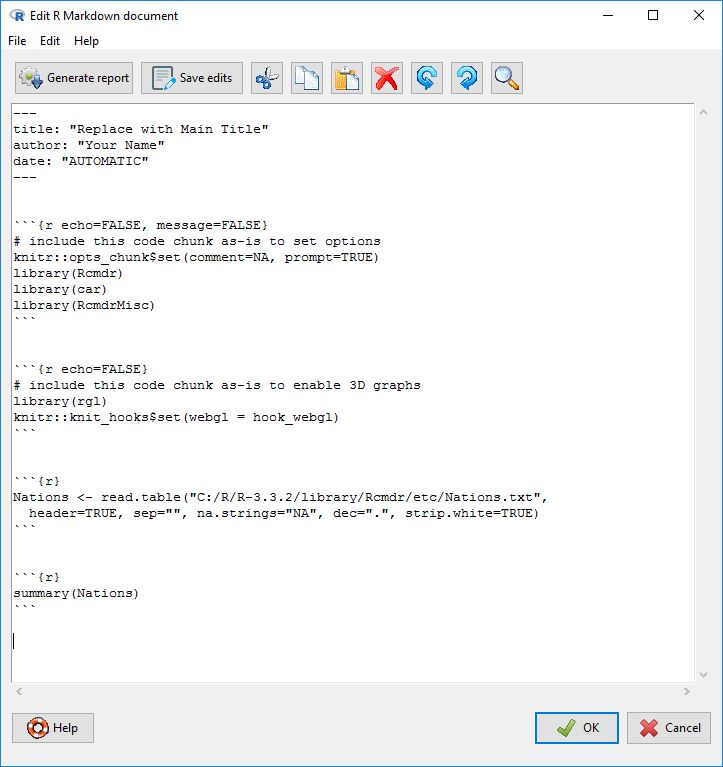Screen dimensions: 723x767
Task: Close the Edit R Markdown window
Action: pyautogui.click(x=699, y=16)
